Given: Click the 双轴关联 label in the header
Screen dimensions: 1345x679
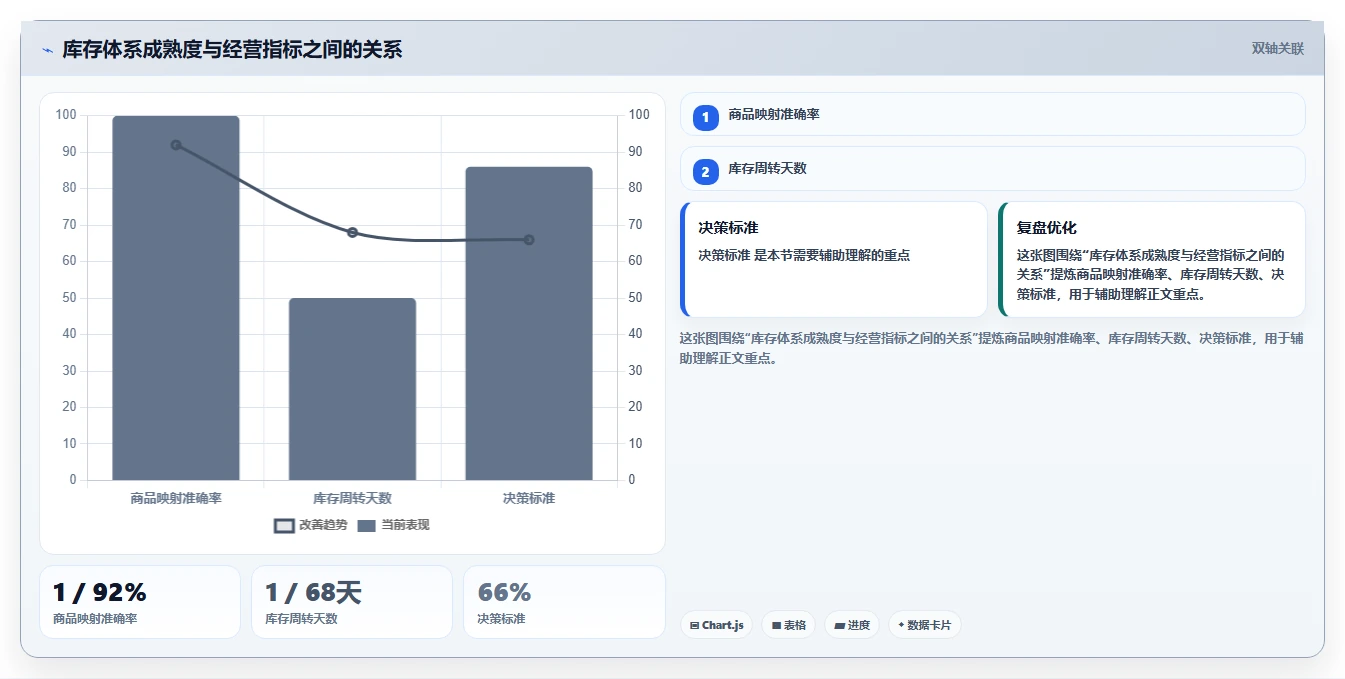Looking at the screenshot, I should tap(1277, 49).
